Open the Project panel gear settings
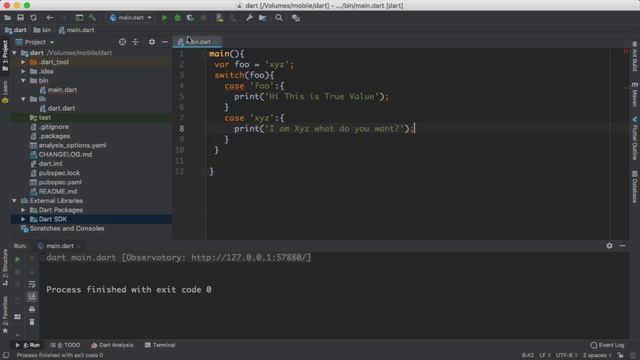The image size is (640, 360). click(152, 42)
